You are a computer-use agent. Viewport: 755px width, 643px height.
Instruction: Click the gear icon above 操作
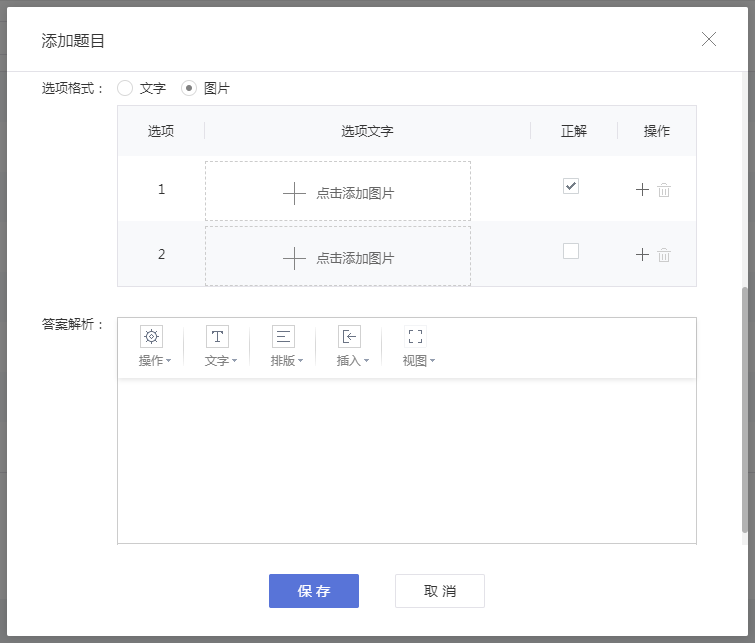pos(151,337)
